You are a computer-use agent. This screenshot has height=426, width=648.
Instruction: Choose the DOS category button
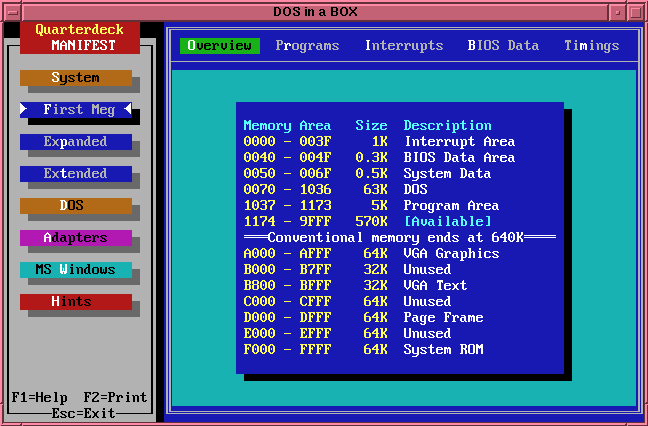76,205
